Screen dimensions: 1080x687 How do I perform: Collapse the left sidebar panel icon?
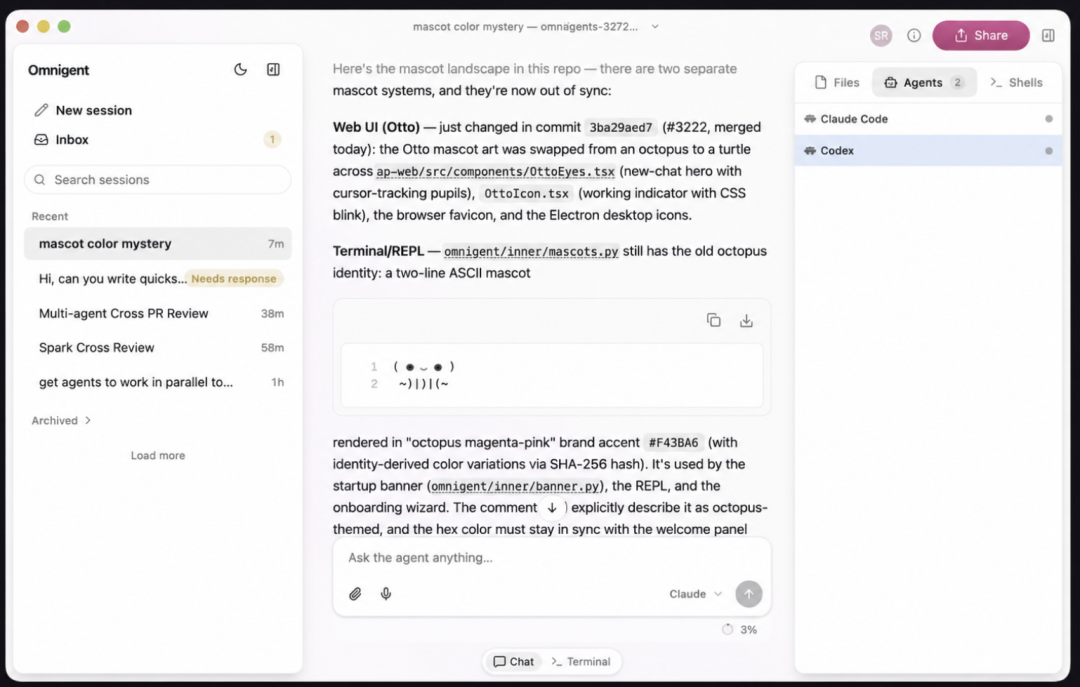[x=273, y=70]
